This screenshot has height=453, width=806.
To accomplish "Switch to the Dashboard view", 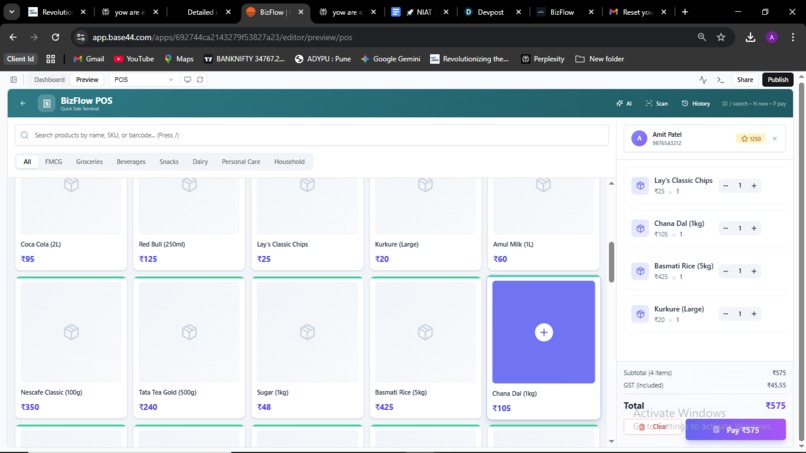I will [x=49, y=80].
